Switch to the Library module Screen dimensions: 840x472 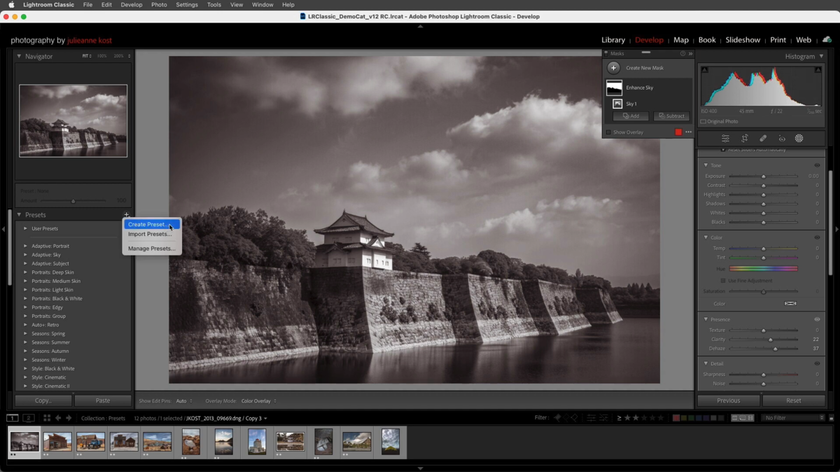pos(613,40)
